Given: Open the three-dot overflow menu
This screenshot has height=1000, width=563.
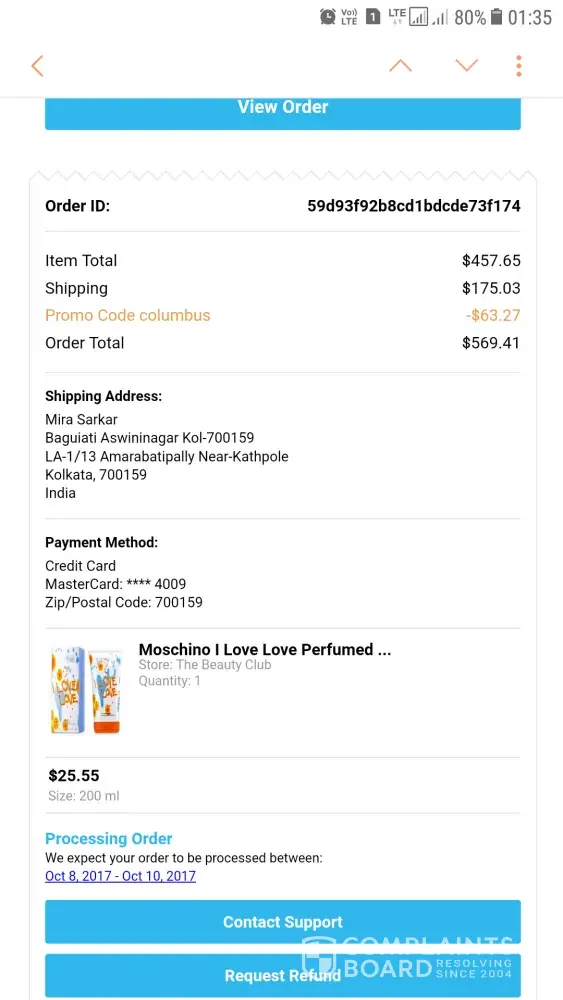Looking at the screenshot, I should click(x=518, y=66).
